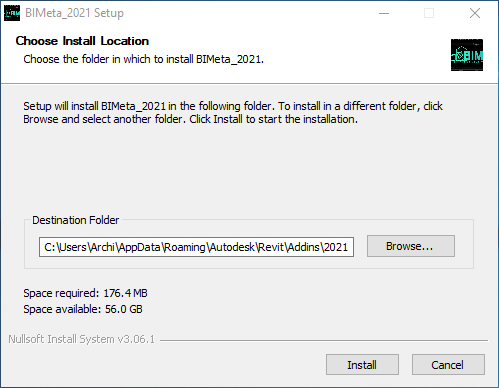Click the BIMeta_2021 Setup title text

74,13
